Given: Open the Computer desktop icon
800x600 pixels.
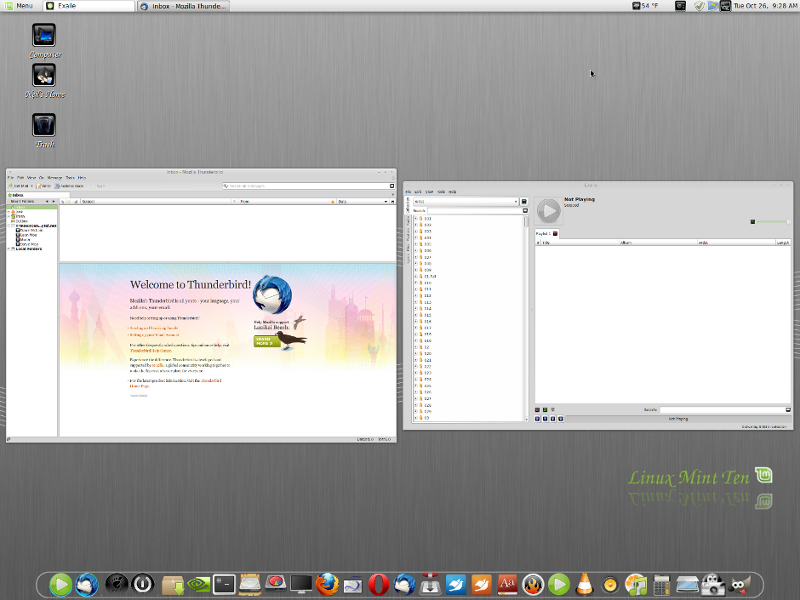Looking at the screenshot, I should point(44,35).
